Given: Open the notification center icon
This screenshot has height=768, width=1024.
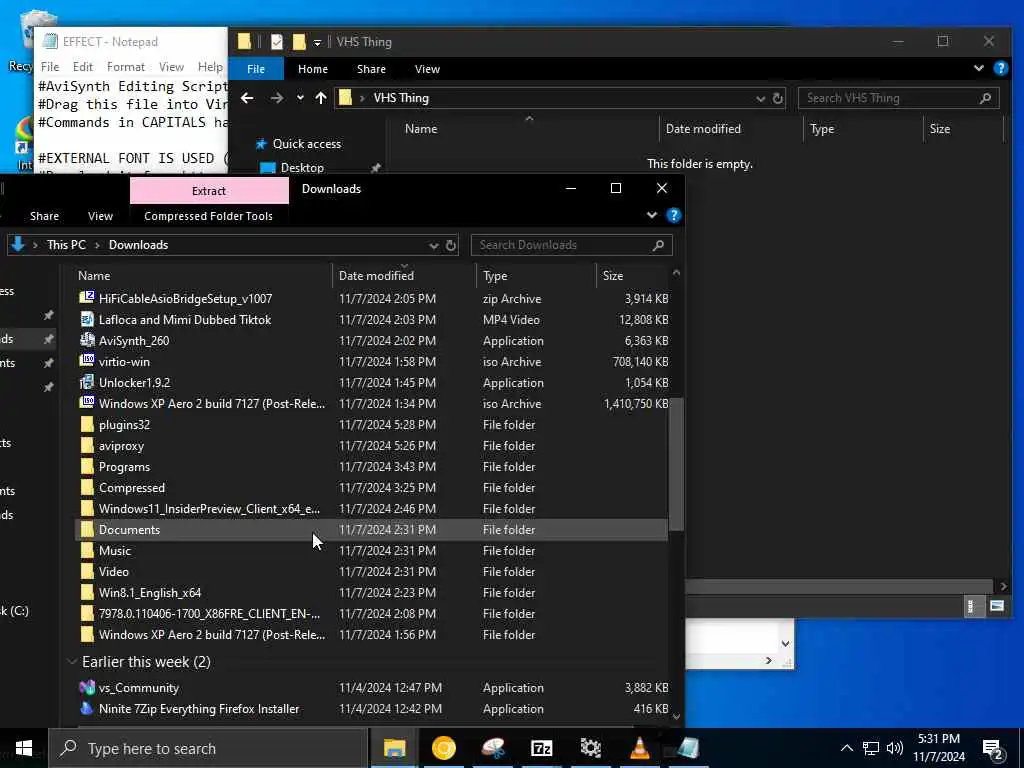Looking at the screenshot, I should coord(993,749).
